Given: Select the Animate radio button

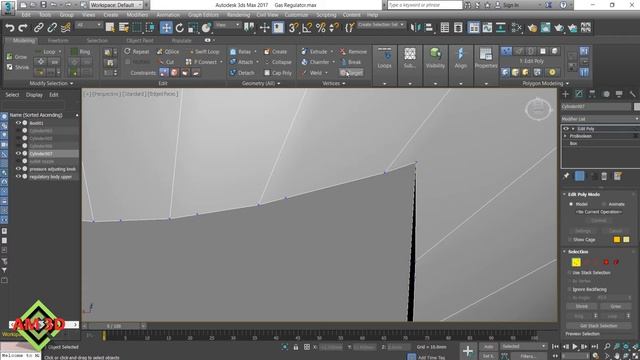Looking at the screenshot, I should [604, 204].
